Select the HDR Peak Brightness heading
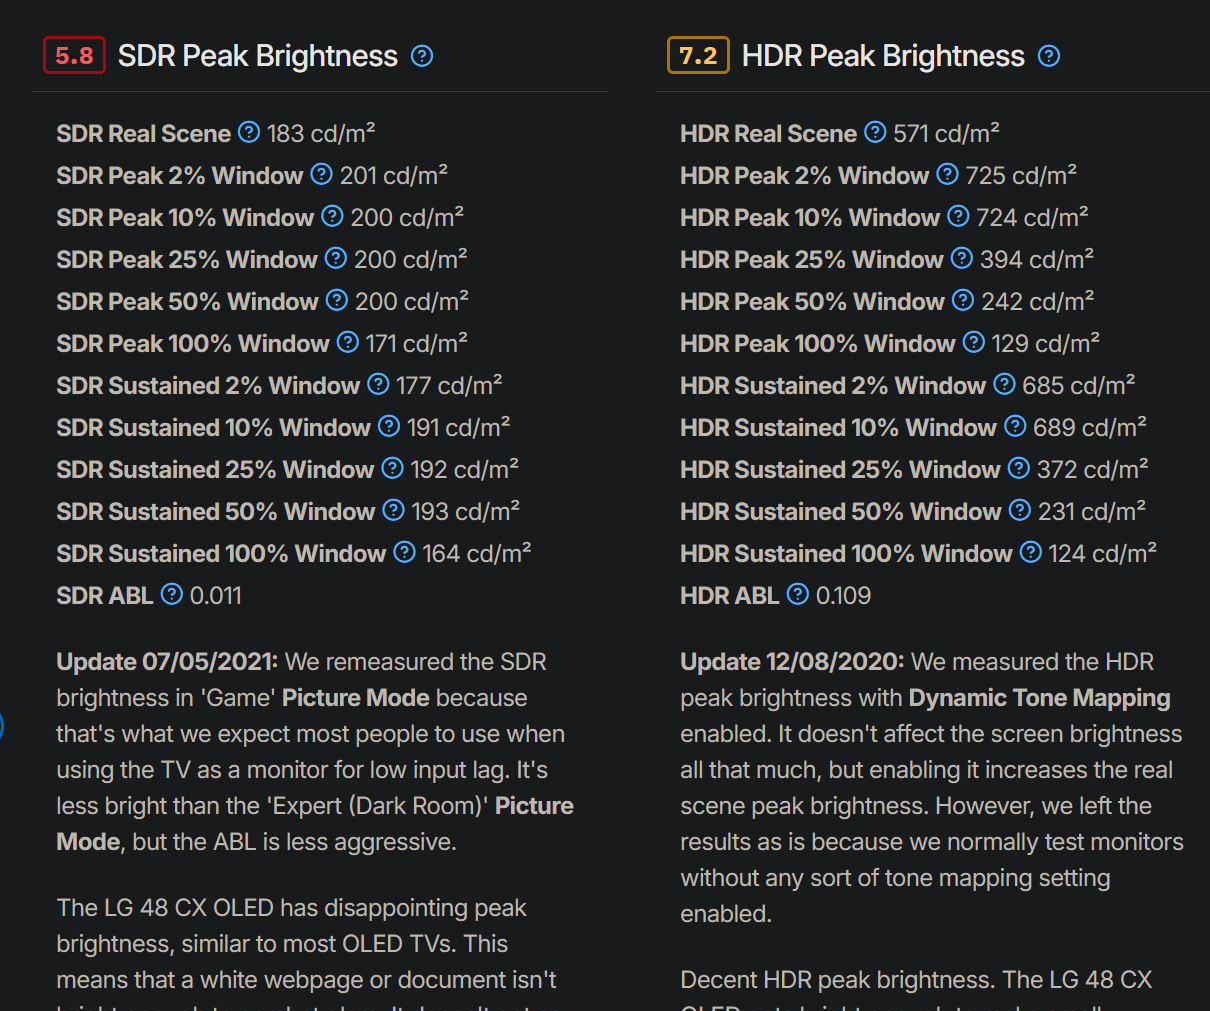This screenshot has height=1011, width=1210. click(x=883, y=56)
